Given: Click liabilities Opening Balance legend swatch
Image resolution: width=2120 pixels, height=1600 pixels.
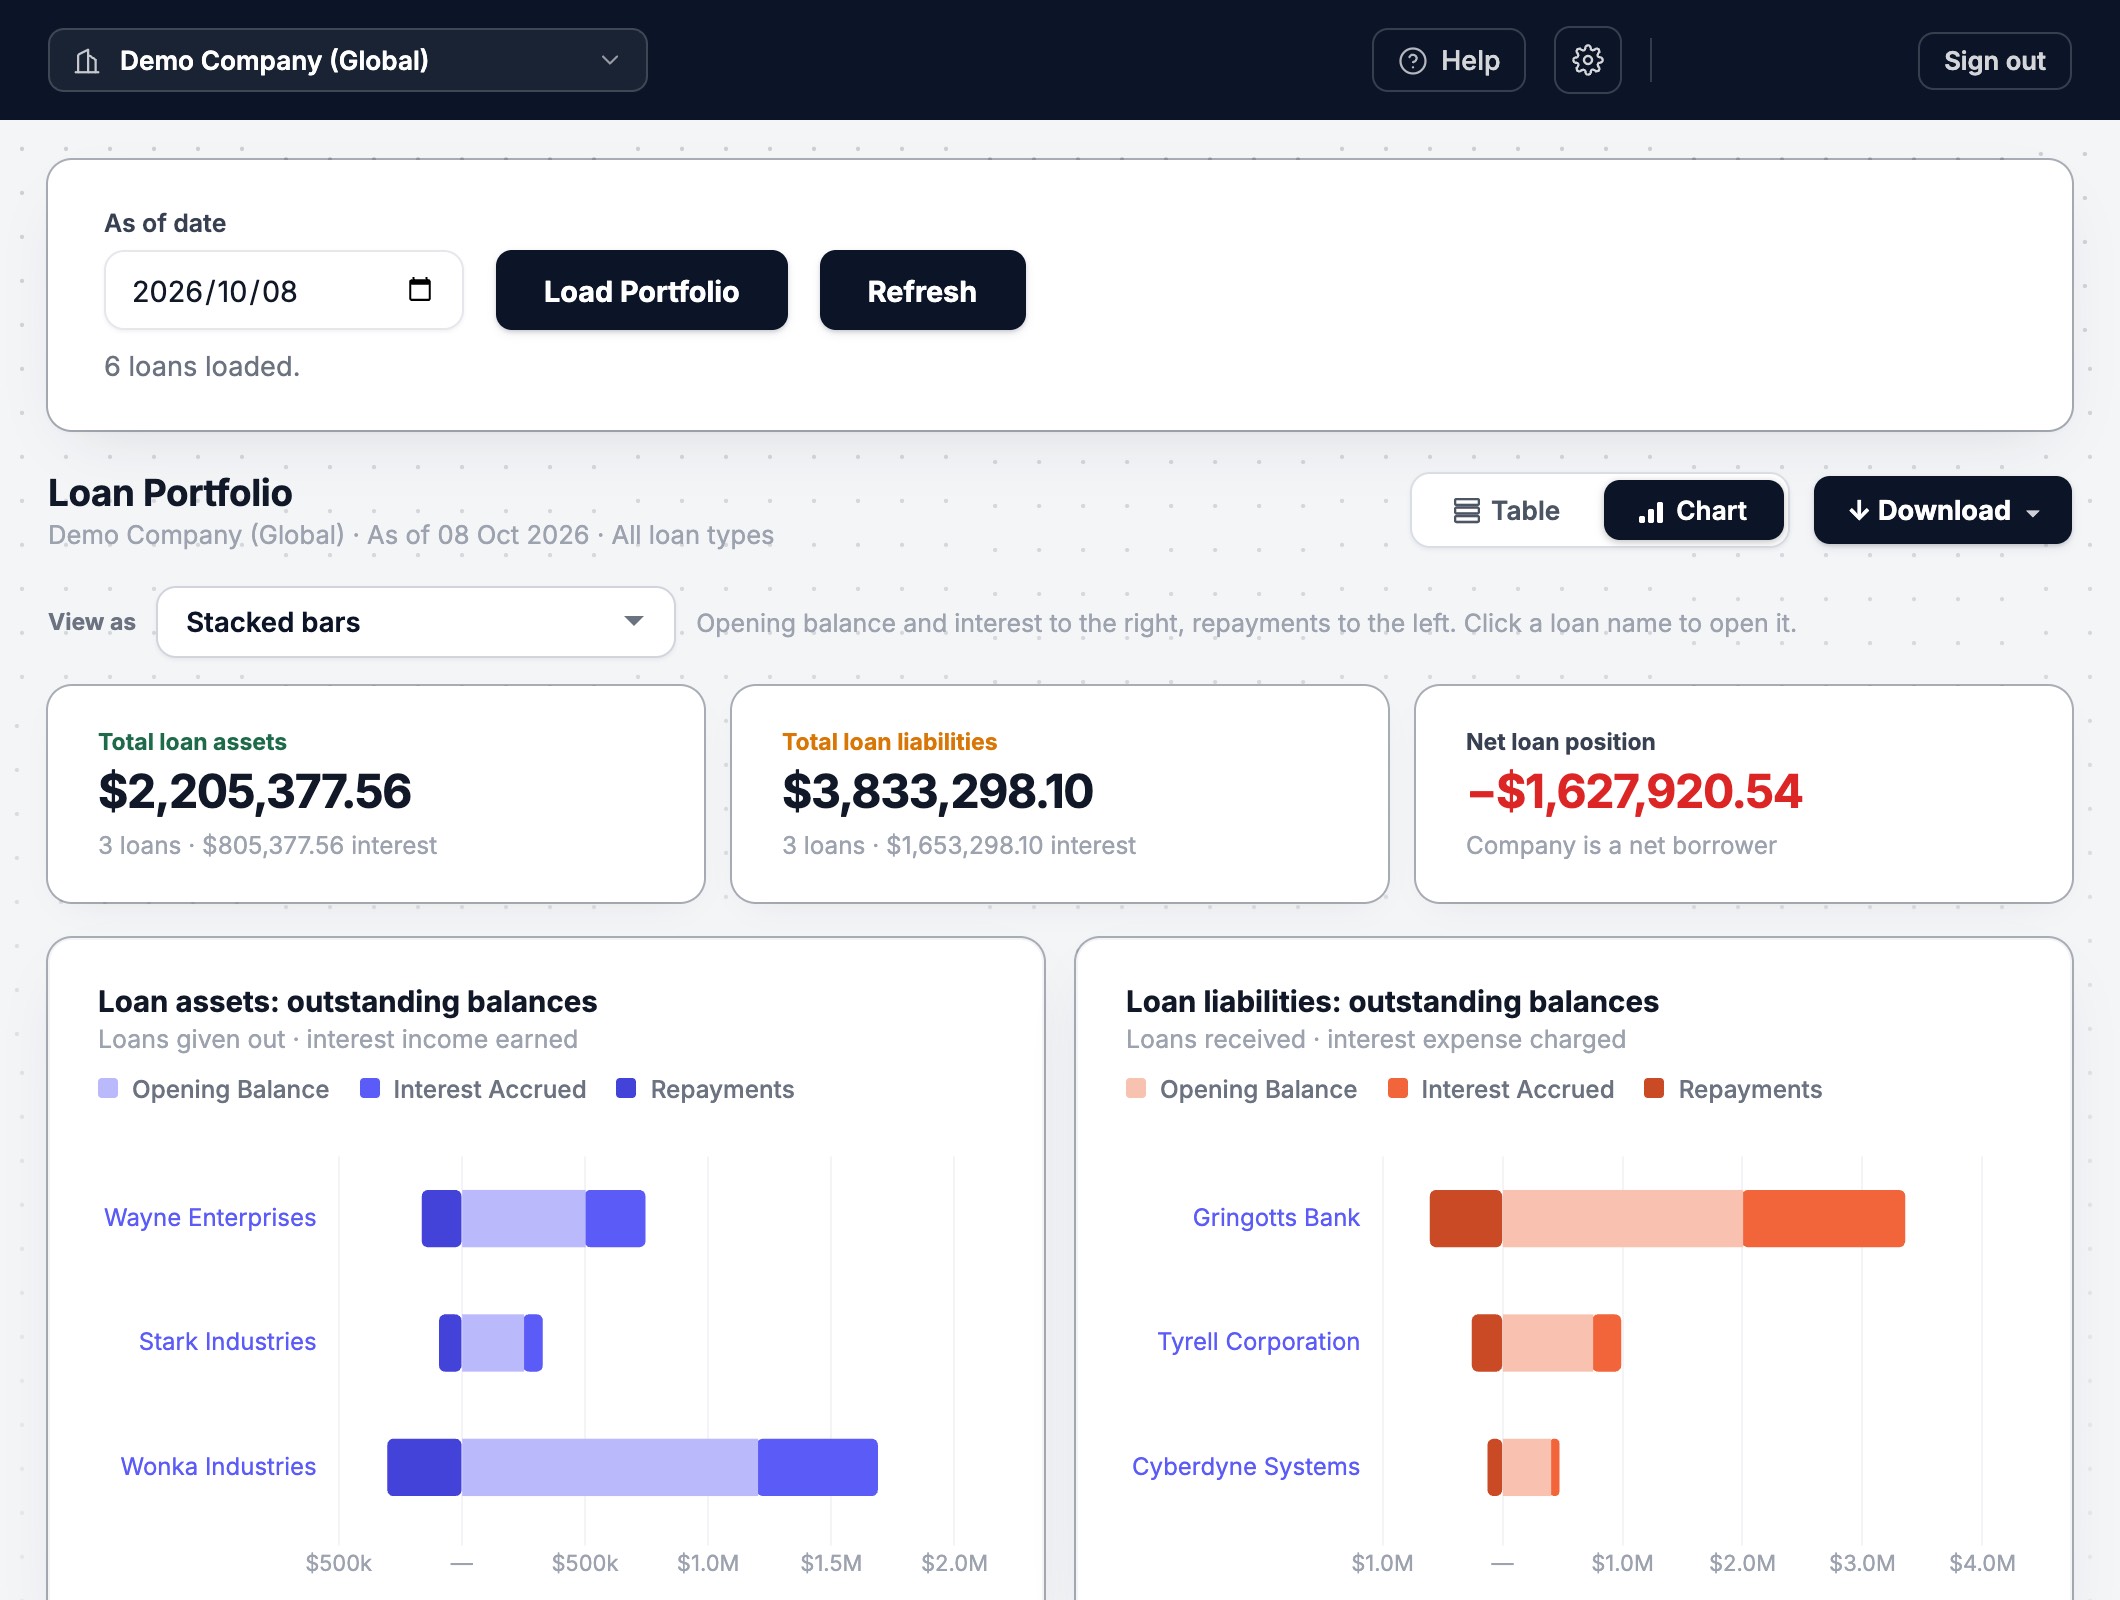Looking at the screenshot, I should 1136,1088.
